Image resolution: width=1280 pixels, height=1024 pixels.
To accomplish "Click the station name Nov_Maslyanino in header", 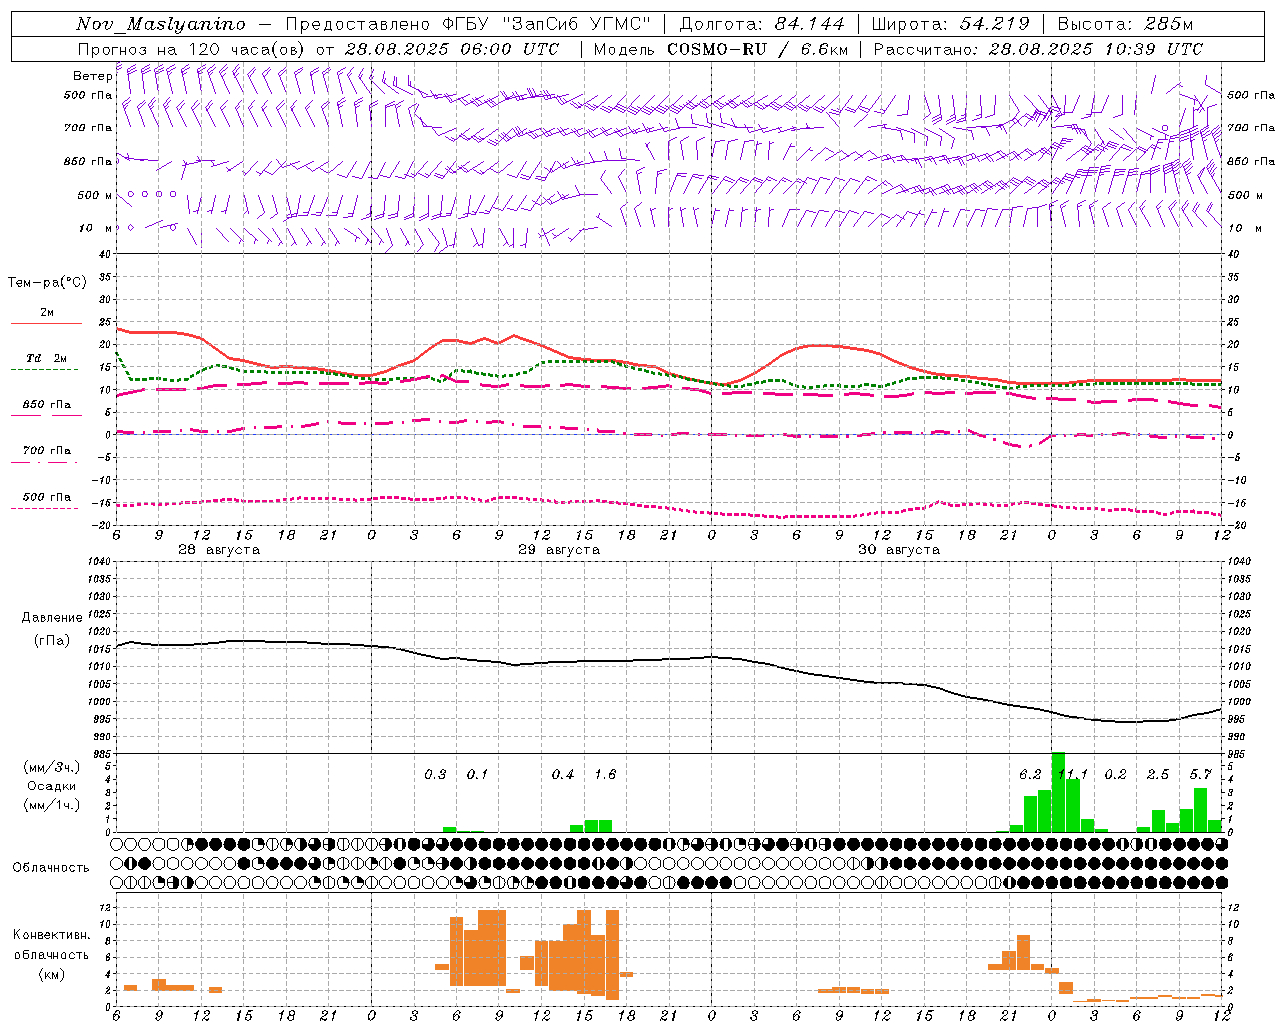I will [161, 24].
